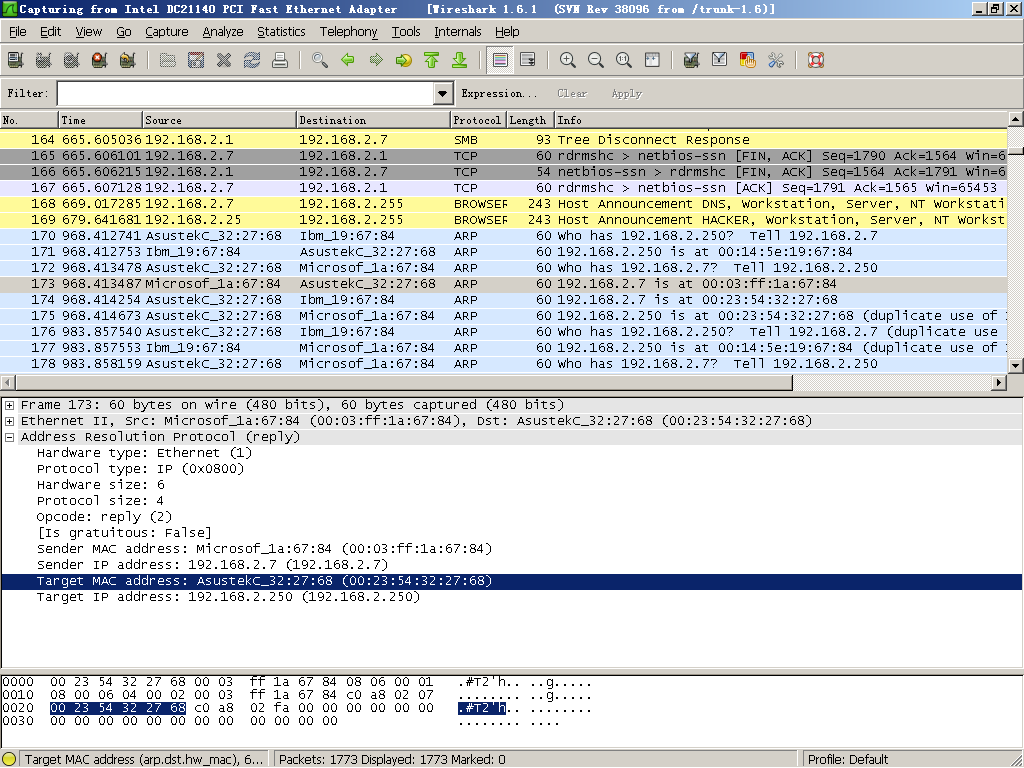Expand the Frame 173 tree node
Screen dimensions: 1024x768
(10, 405)
